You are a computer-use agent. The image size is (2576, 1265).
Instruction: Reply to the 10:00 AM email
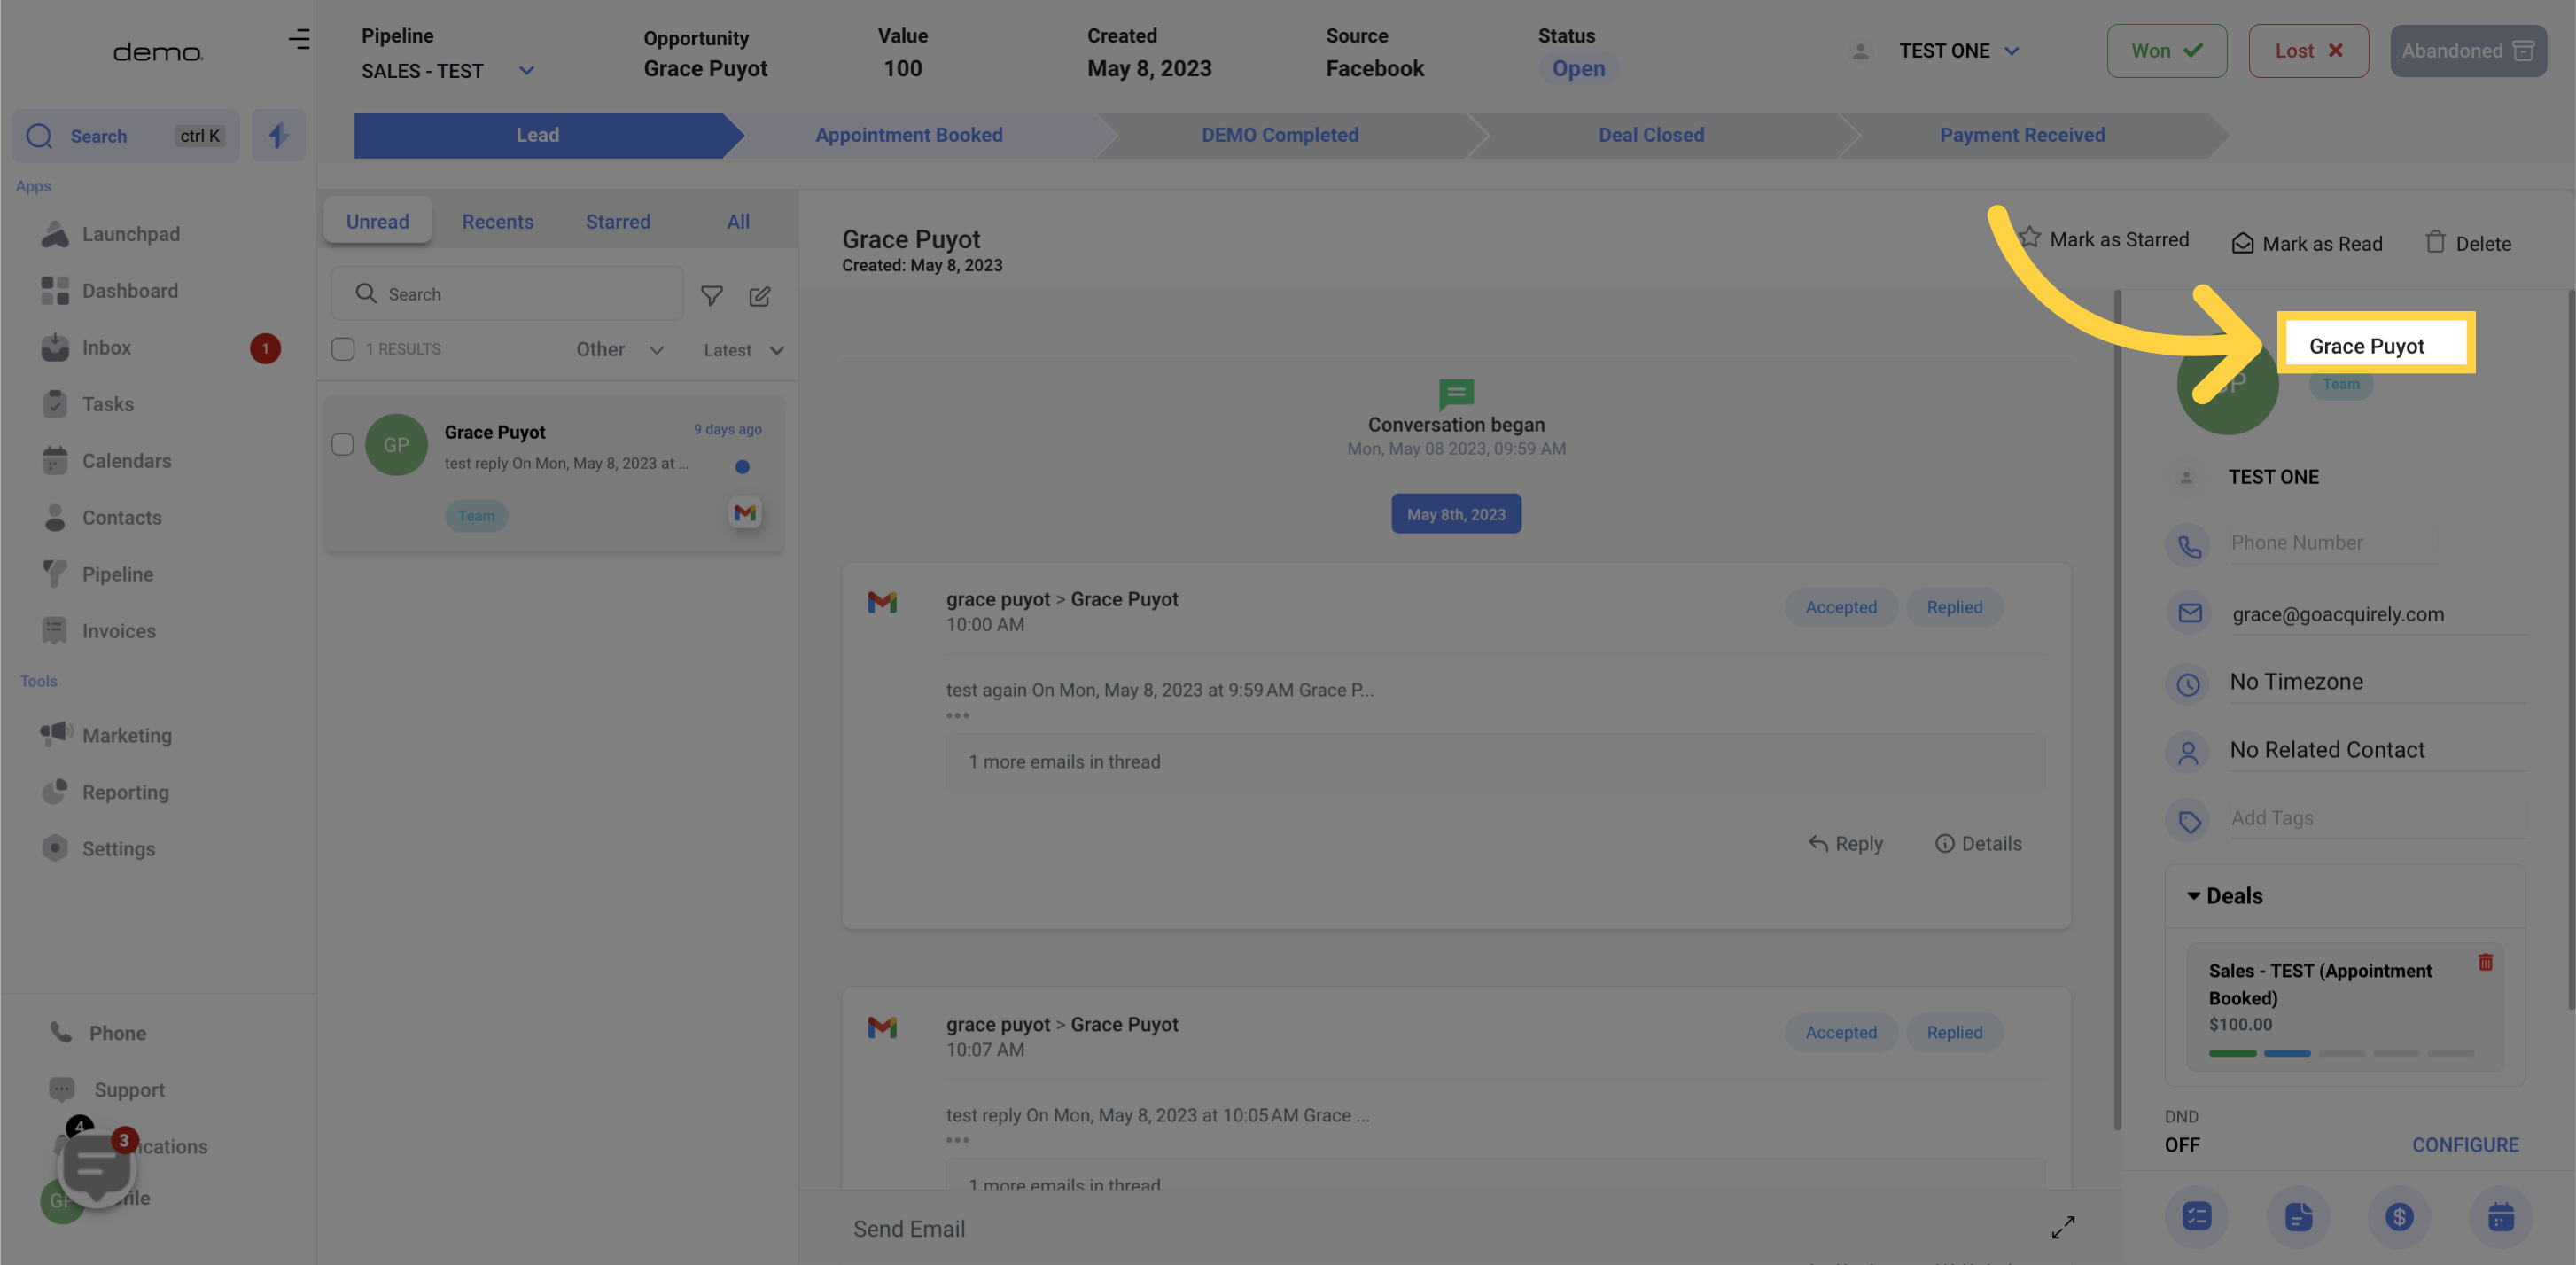(1845, 844)
